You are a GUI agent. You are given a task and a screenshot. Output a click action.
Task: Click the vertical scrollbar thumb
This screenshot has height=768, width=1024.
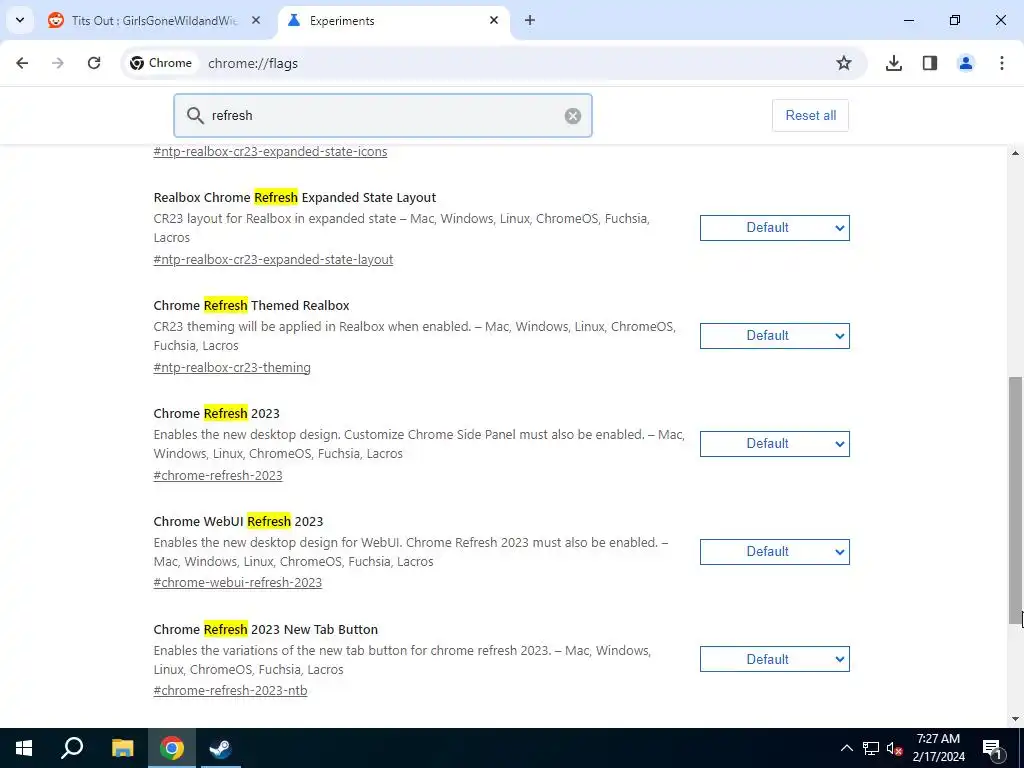(1016, 501)
